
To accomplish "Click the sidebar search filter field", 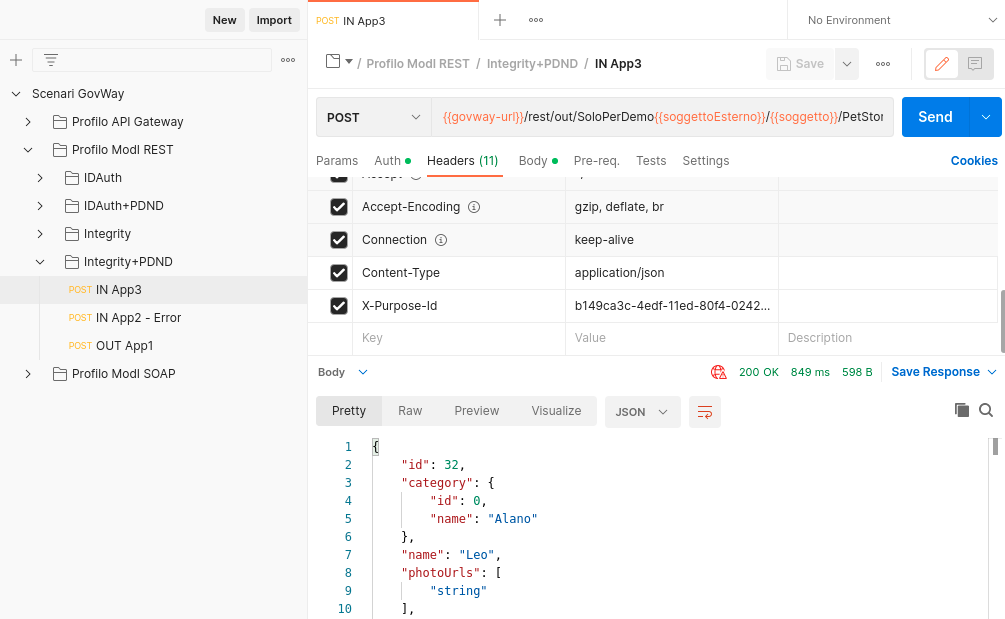I will 153,60.
